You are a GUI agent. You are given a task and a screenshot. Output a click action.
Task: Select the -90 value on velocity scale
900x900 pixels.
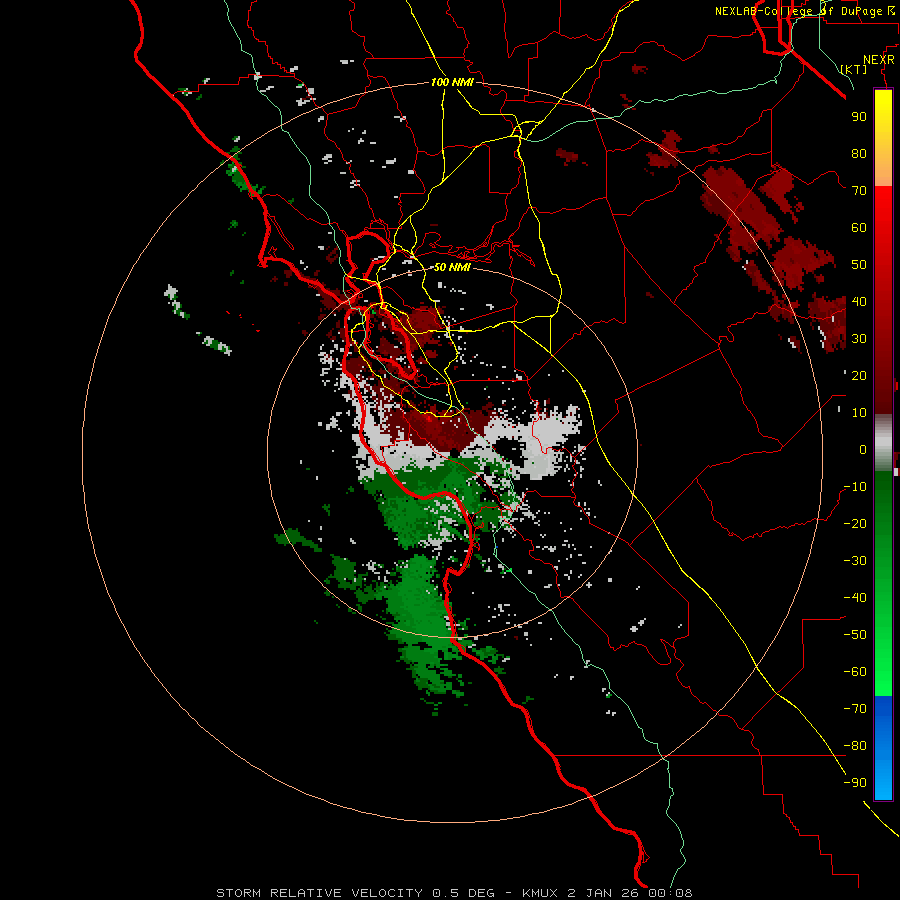pos(855,783)
